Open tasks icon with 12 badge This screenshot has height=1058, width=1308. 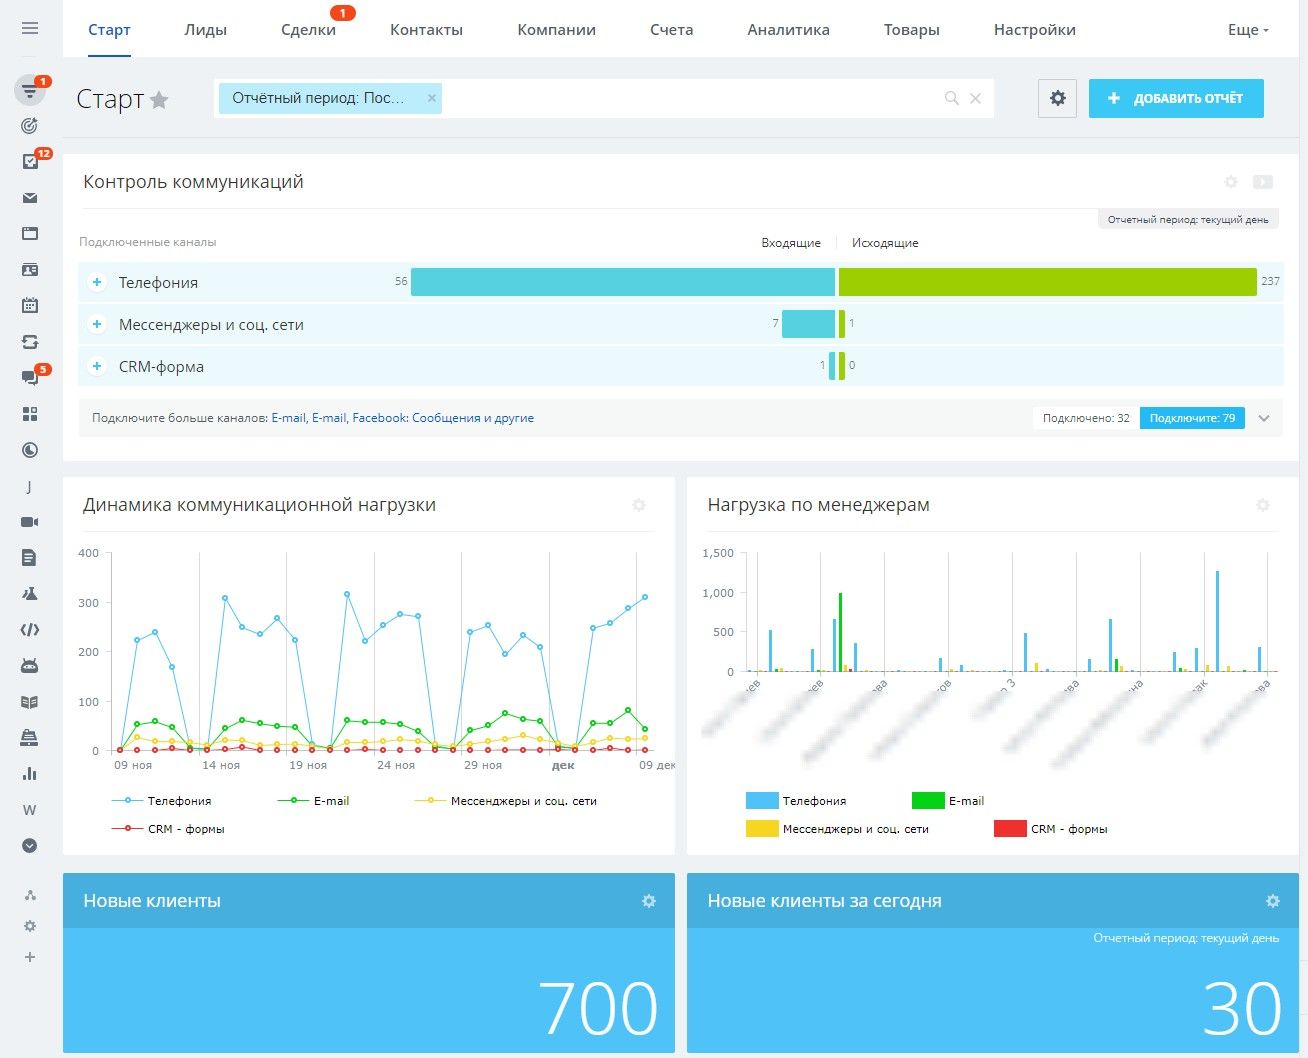click(x=30, y=162)
